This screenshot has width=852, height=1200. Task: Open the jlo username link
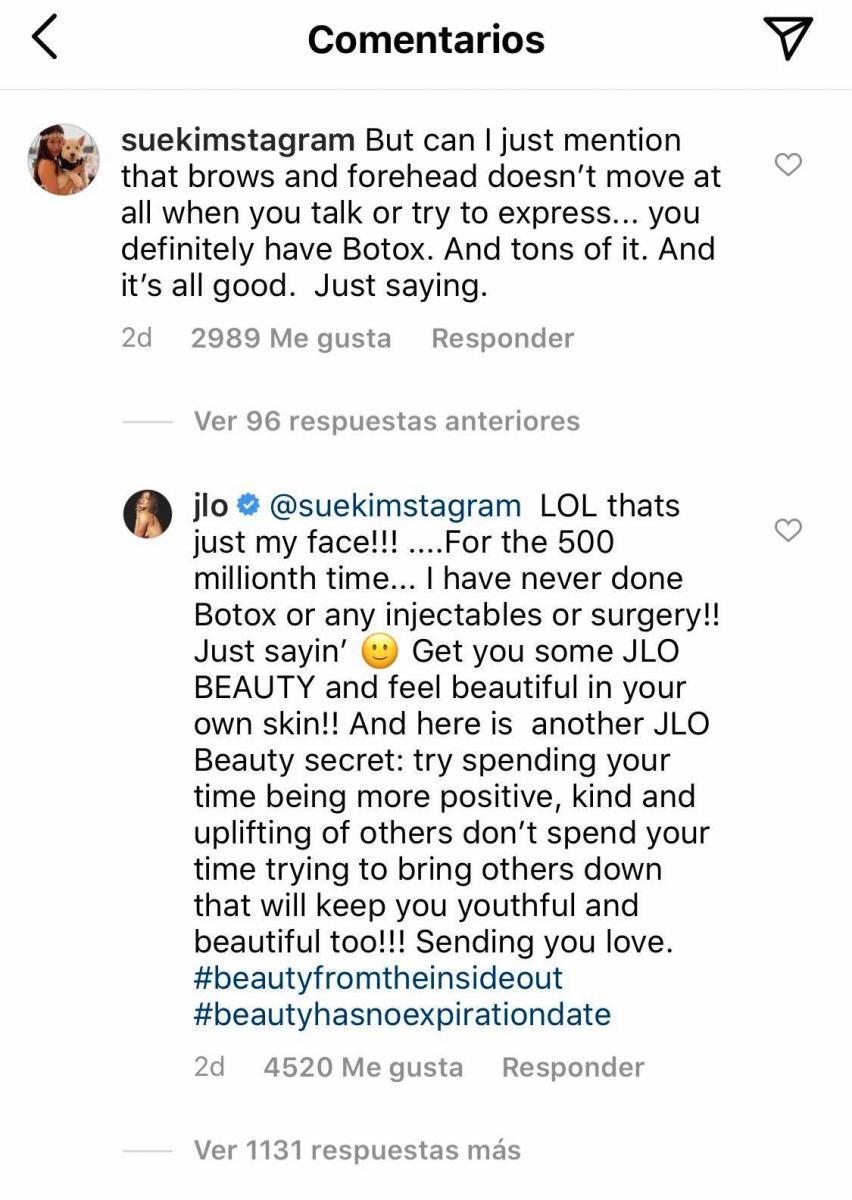click(x=210, y=506)
